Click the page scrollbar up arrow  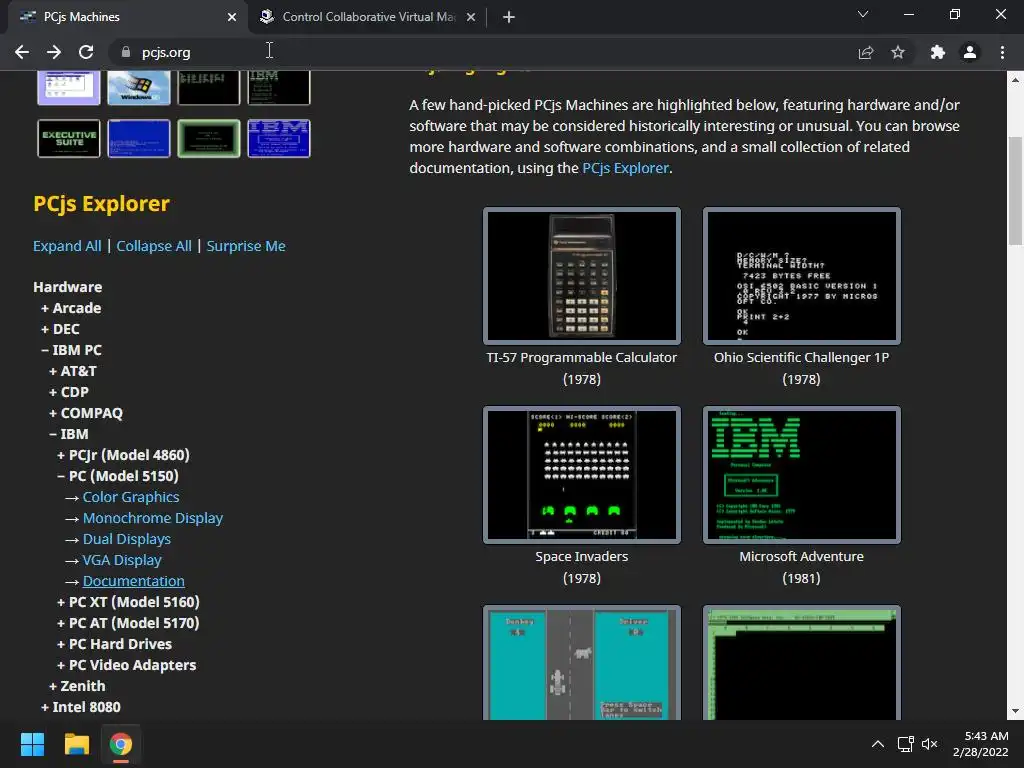click(1015, 80)
